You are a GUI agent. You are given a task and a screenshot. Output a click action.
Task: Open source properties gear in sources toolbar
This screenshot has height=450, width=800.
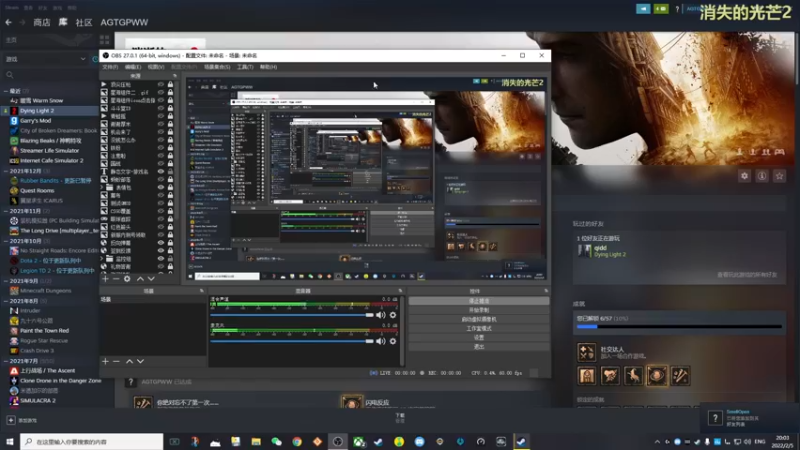[x=127, y=279]
